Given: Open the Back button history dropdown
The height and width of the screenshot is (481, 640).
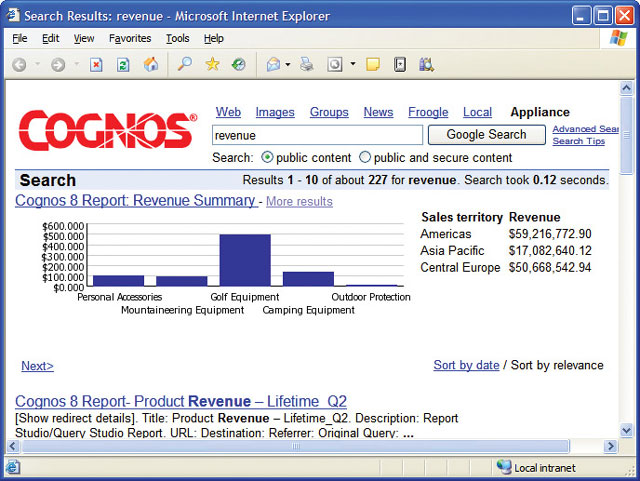Looking at the screenshot, I should pyautogui.click(x=37, y=64).
